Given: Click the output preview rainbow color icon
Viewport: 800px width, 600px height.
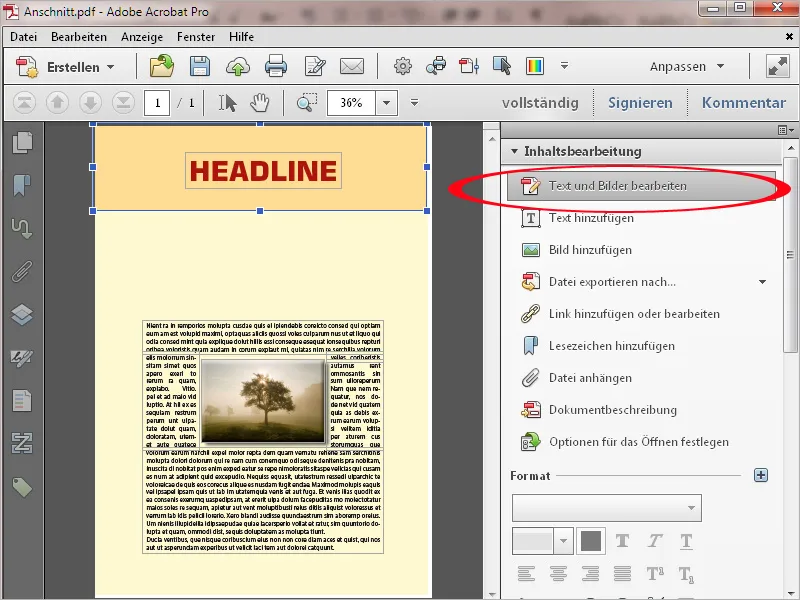Looking at the screenshot, I should click(x=535, y=66).
